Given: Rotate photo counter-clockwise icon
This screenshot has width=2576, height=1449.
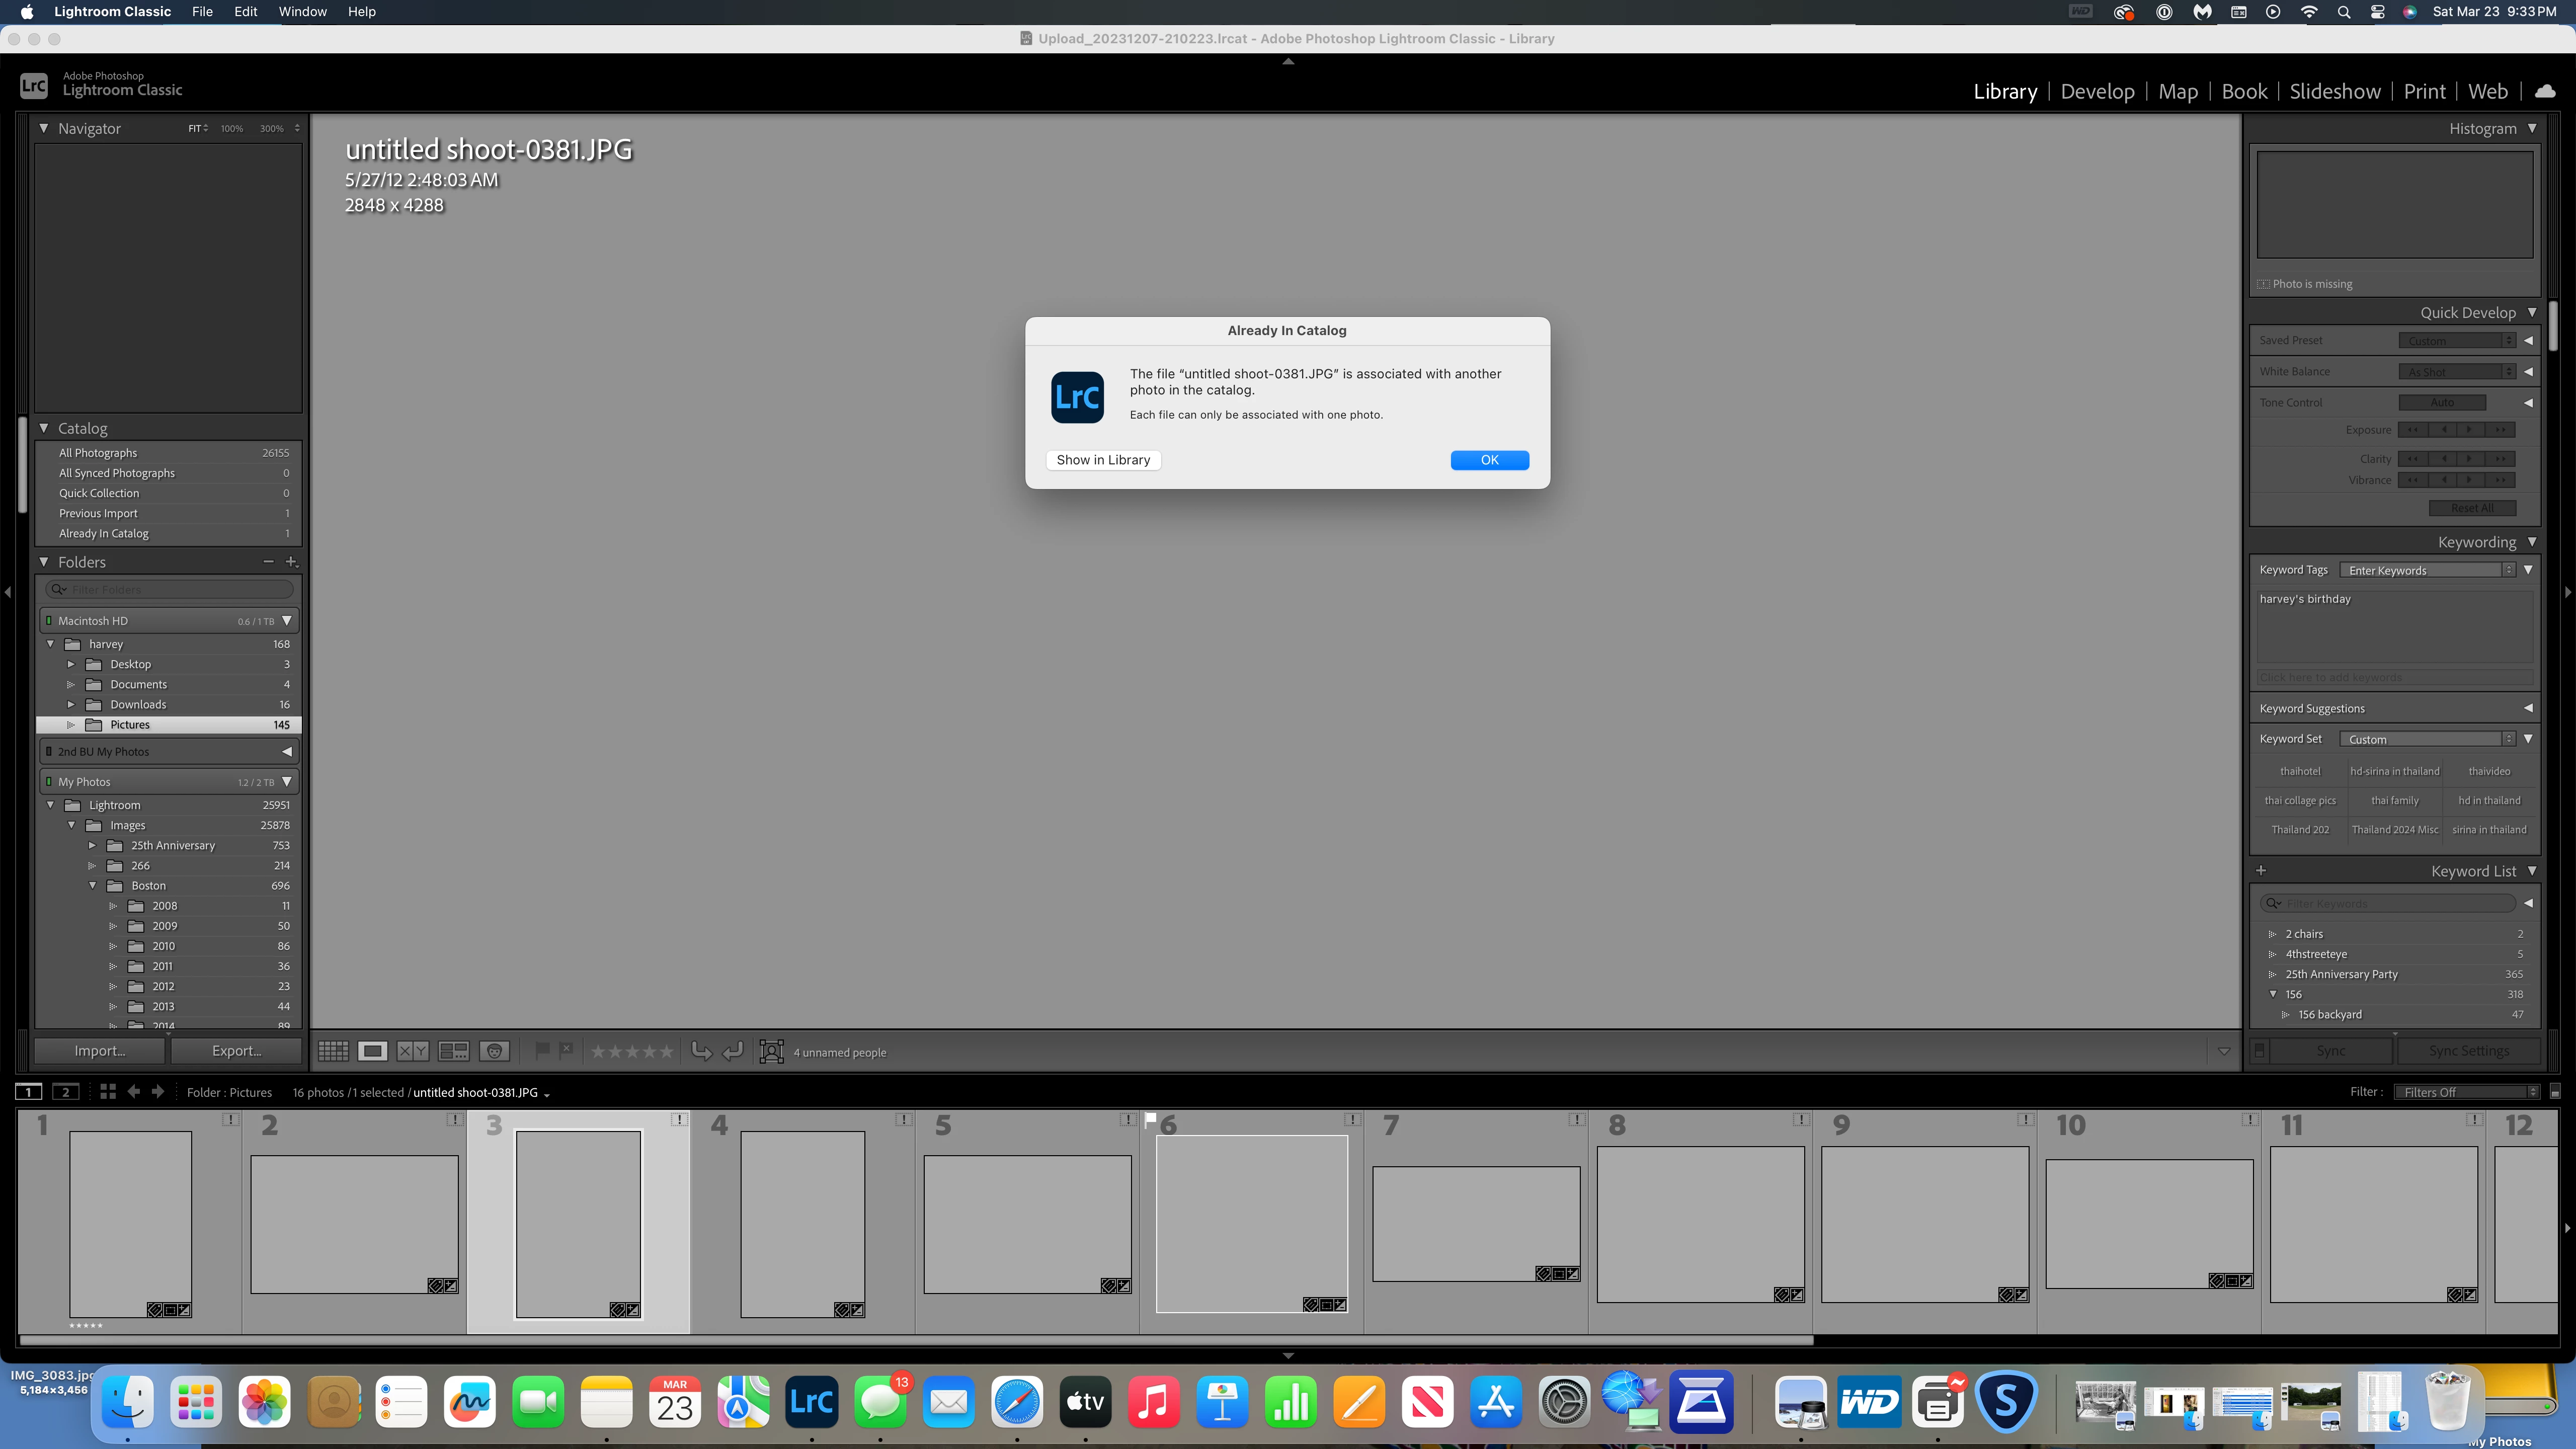Looking at the screenshot, I should tap(701, 1051).
